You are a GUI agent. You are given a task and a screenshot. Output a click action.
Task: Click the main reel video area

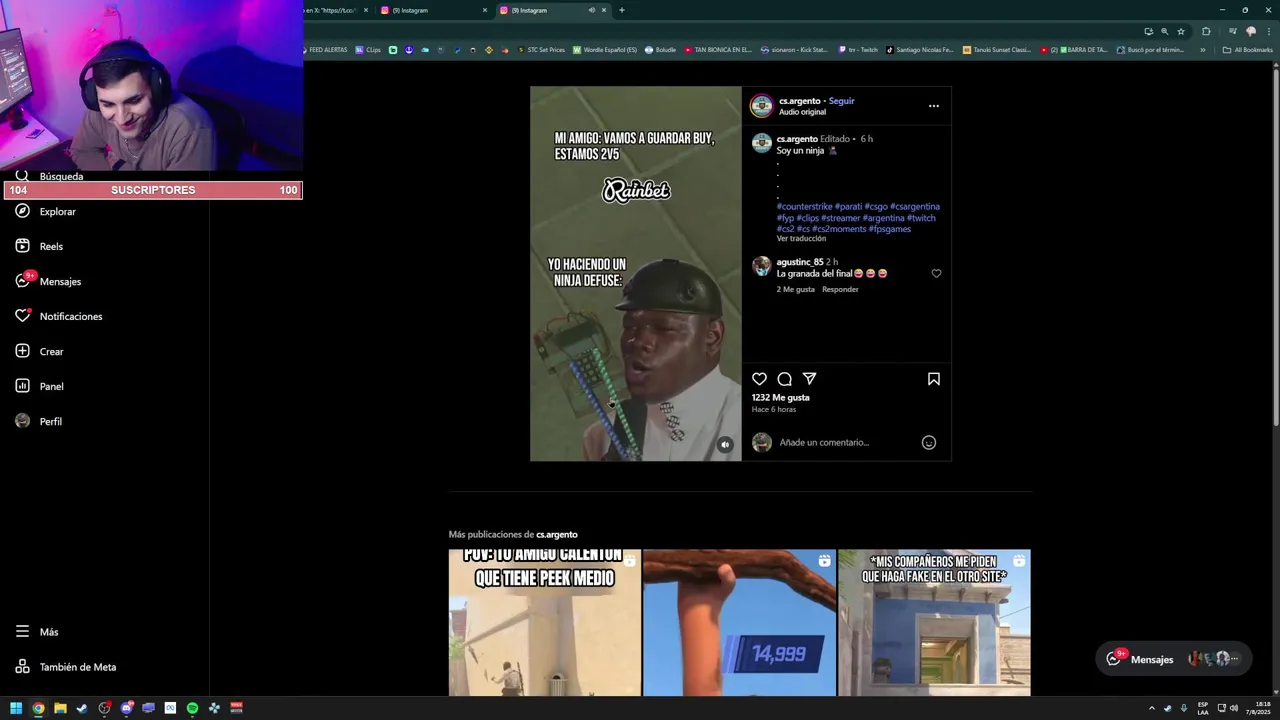636,273
